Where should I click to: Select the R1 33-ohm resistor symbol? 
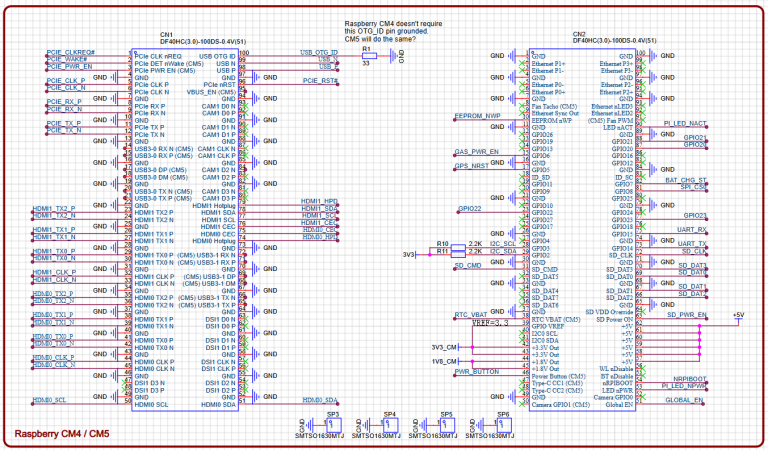click(x=369, y=56)
